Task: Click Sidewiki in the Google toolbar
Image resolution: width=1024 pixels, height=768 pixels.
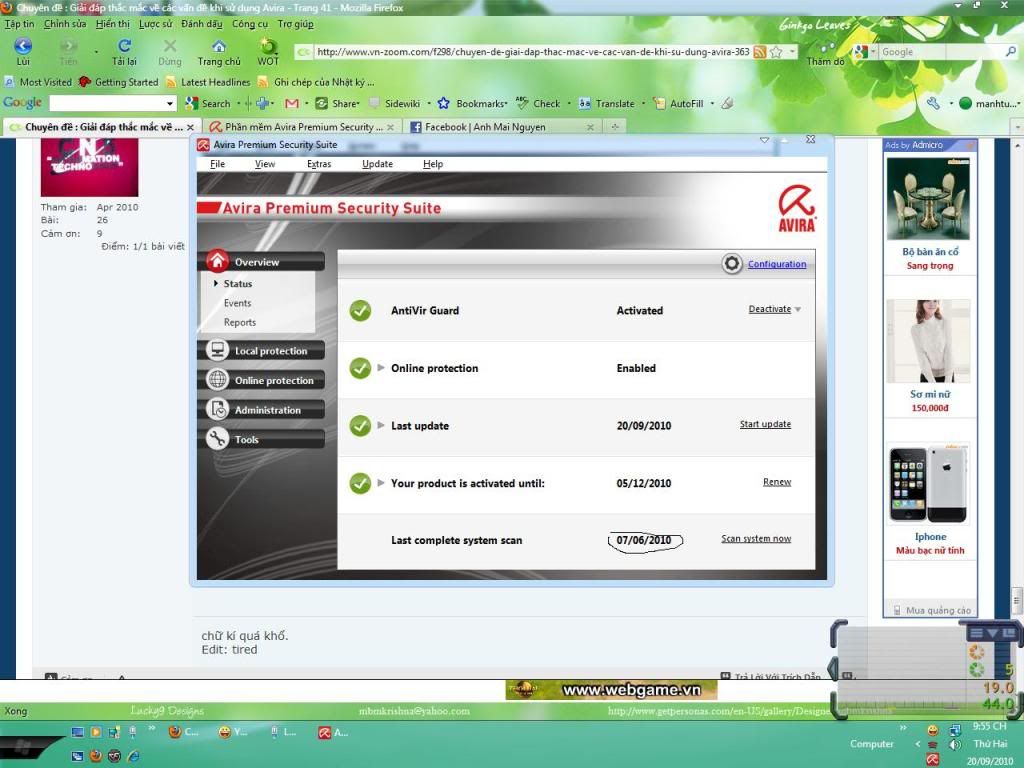Action: [395, 103]
